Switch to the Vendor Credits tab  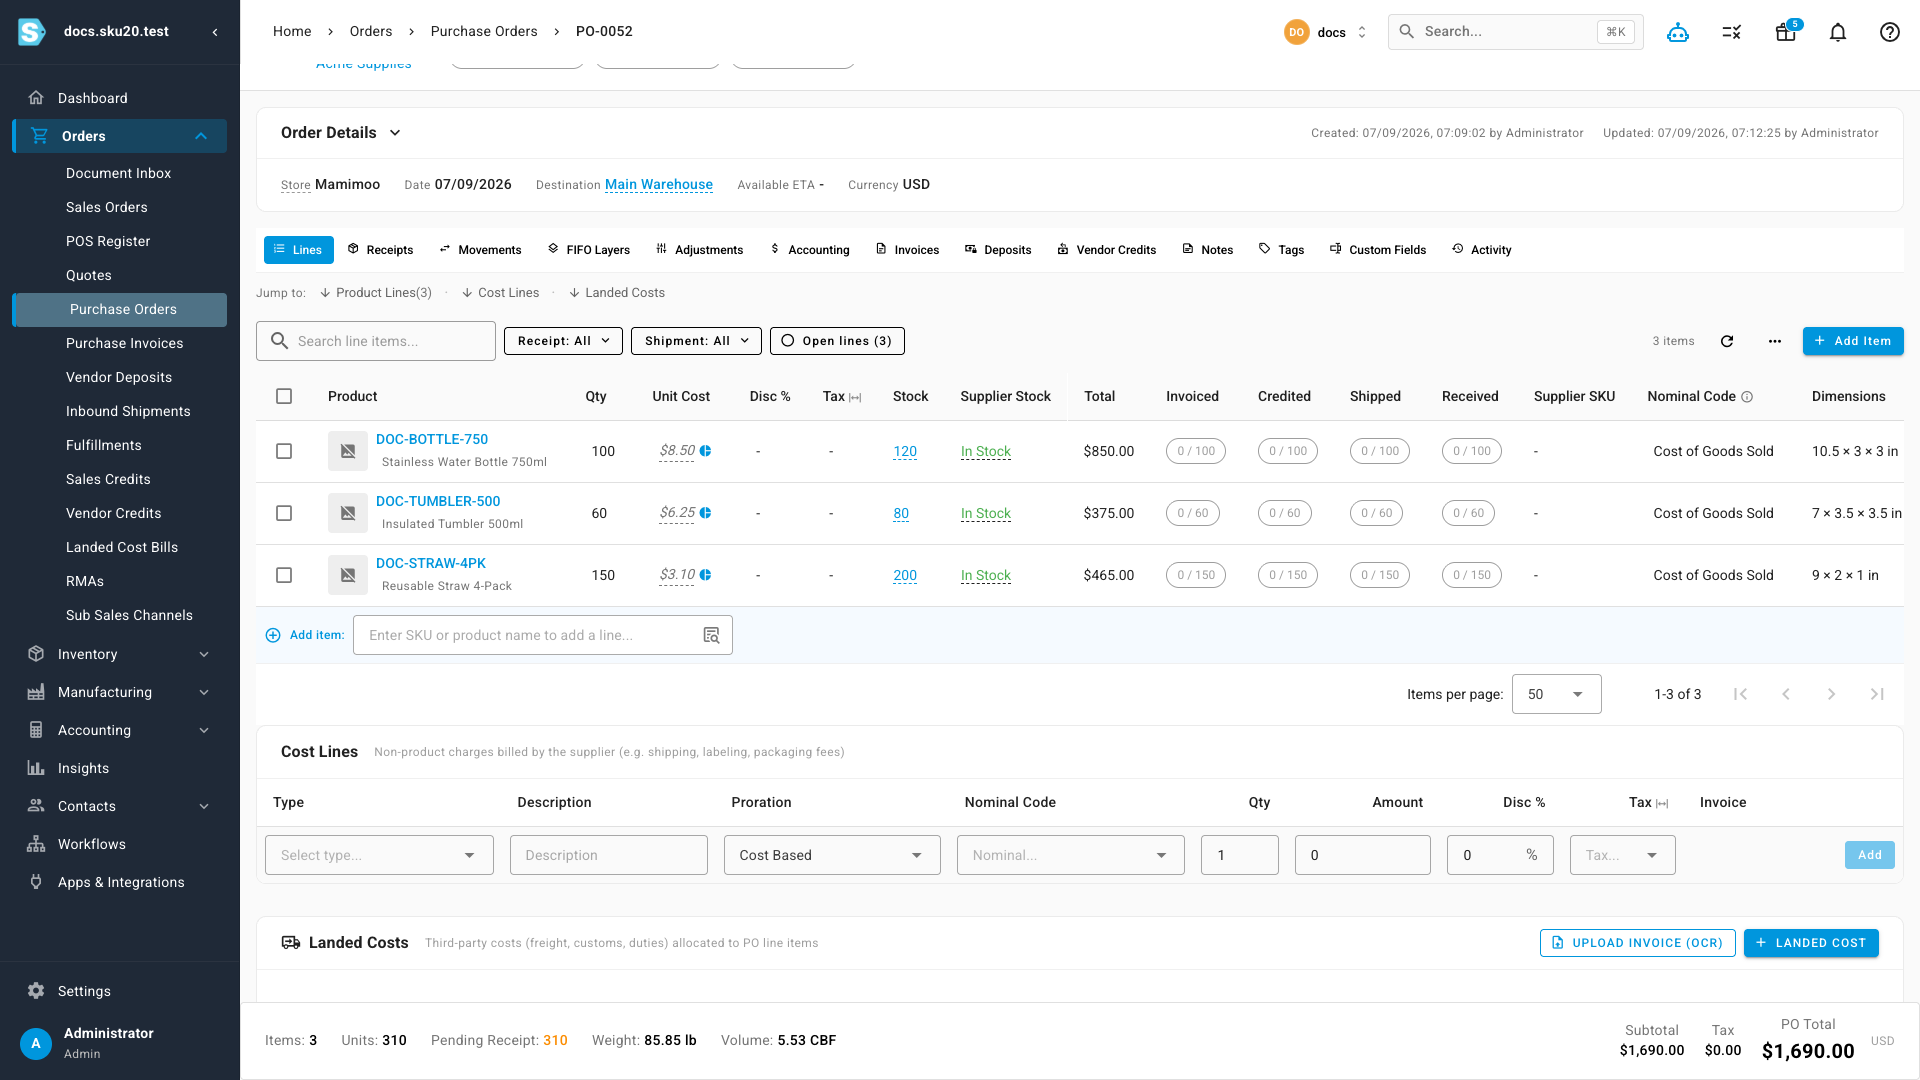1107,250
